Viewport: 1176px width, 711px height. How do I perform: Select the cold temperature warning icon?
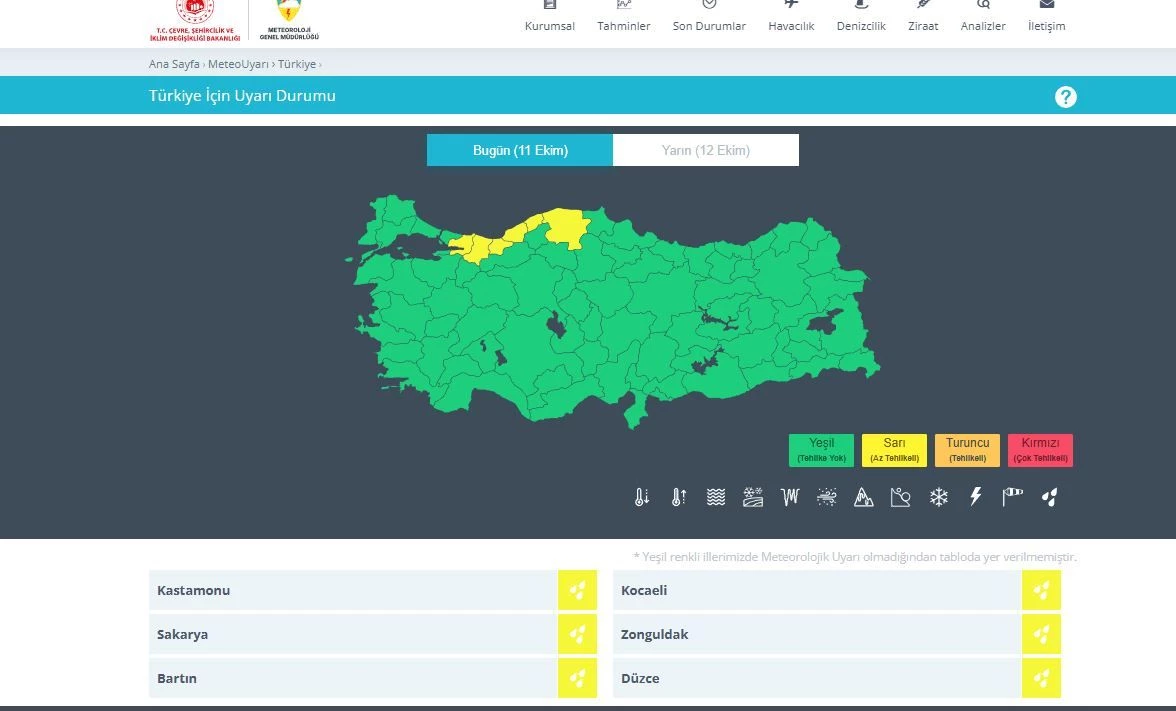[642, 497]
